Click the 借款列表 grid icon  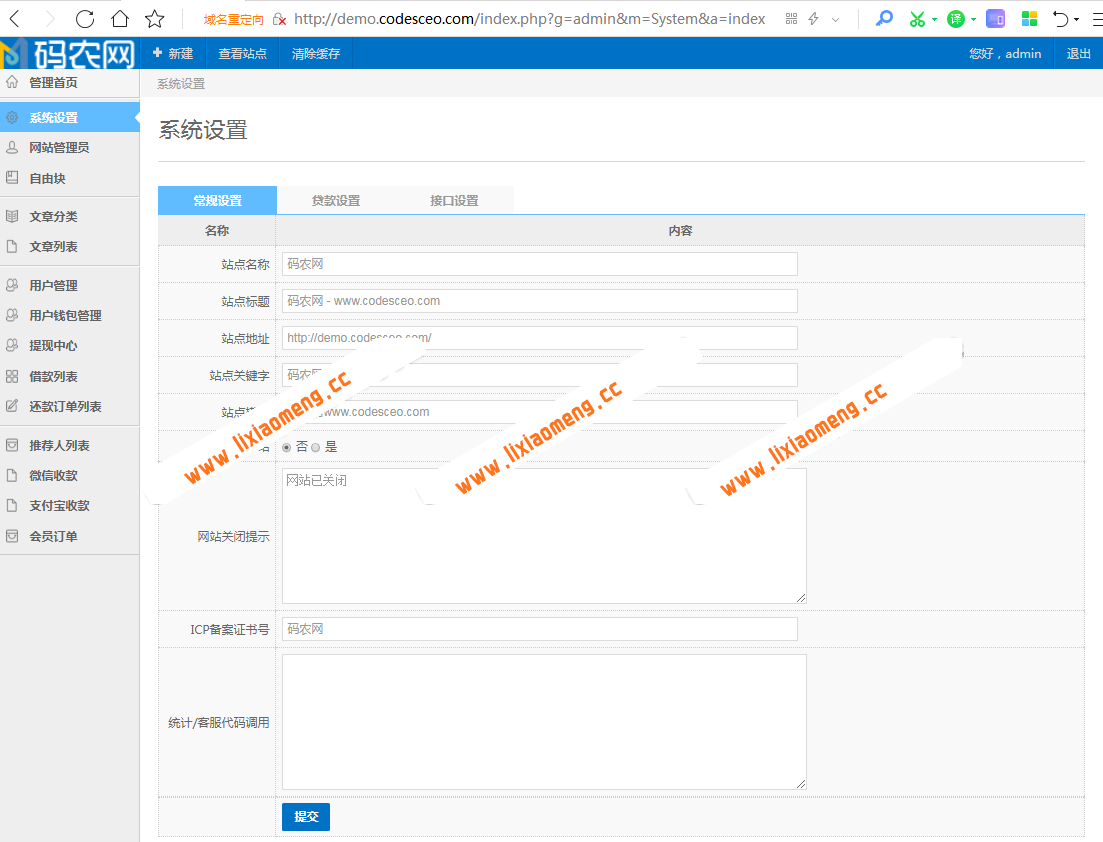pyautogui.click(x=12, y=377)
